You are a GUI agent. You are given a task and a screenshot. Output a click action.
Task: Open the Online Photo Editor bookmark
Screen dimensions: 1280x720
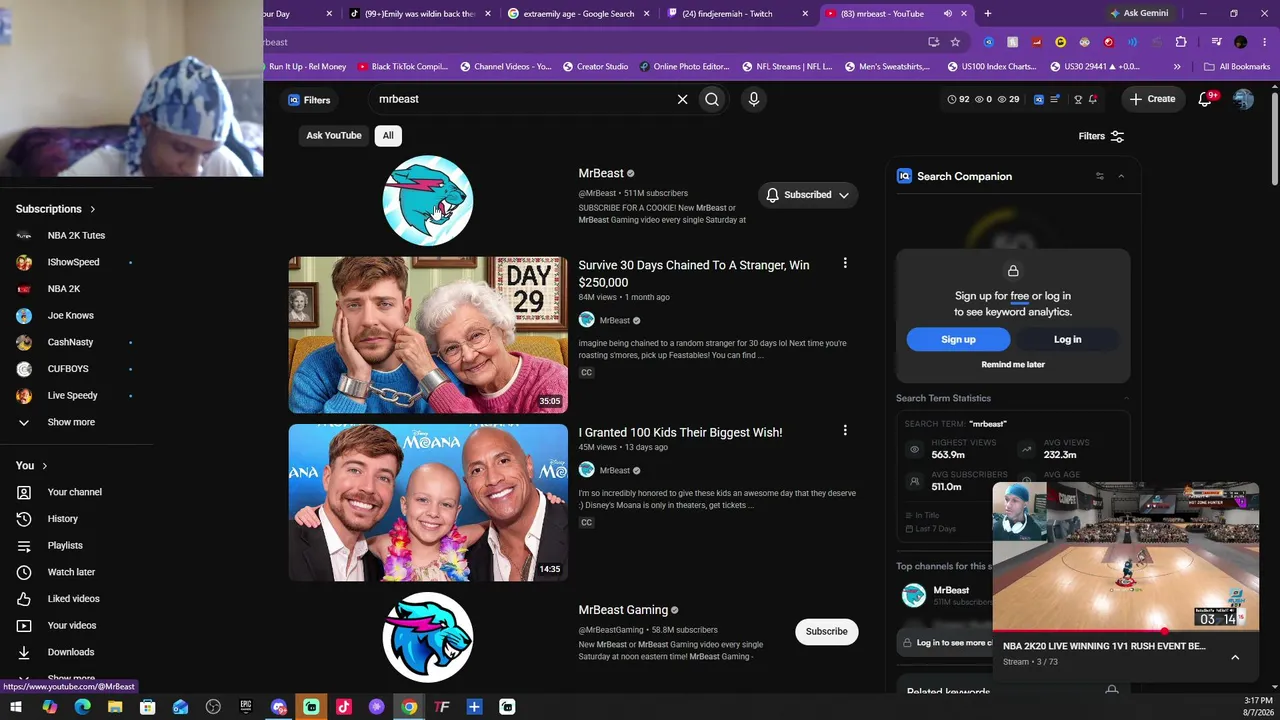click(x=686, y=67)
